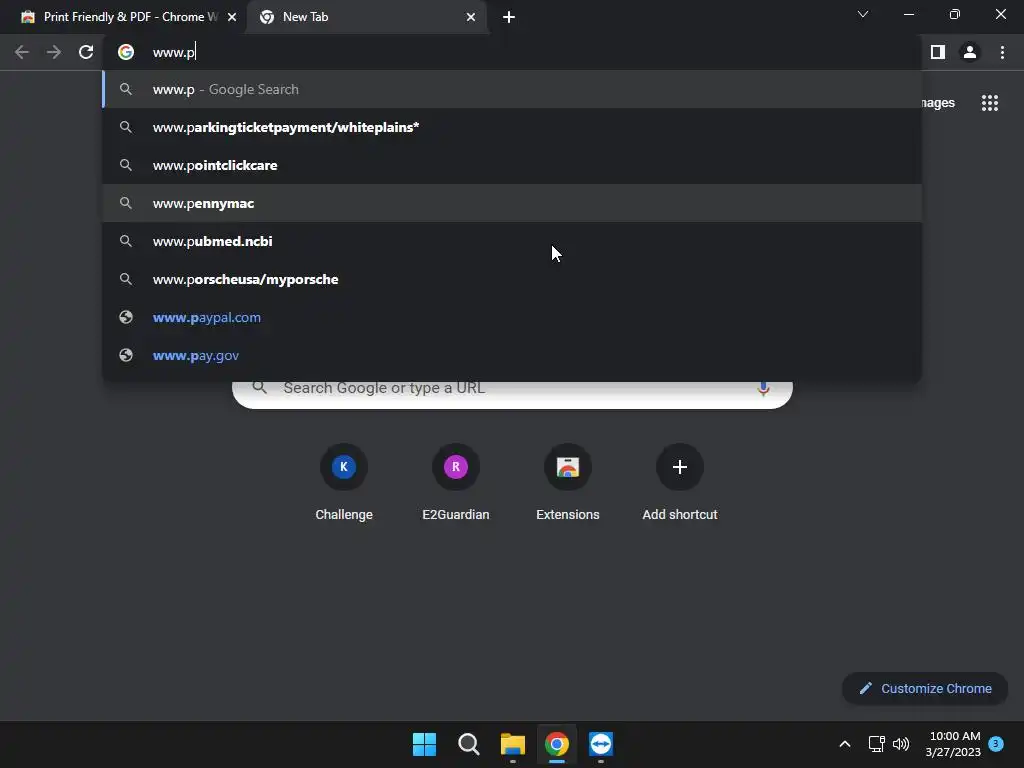Image resolution: width=1024 pixels, height=768 pixels.
Task: Close the New Tab tab
Action: (471, 17)
